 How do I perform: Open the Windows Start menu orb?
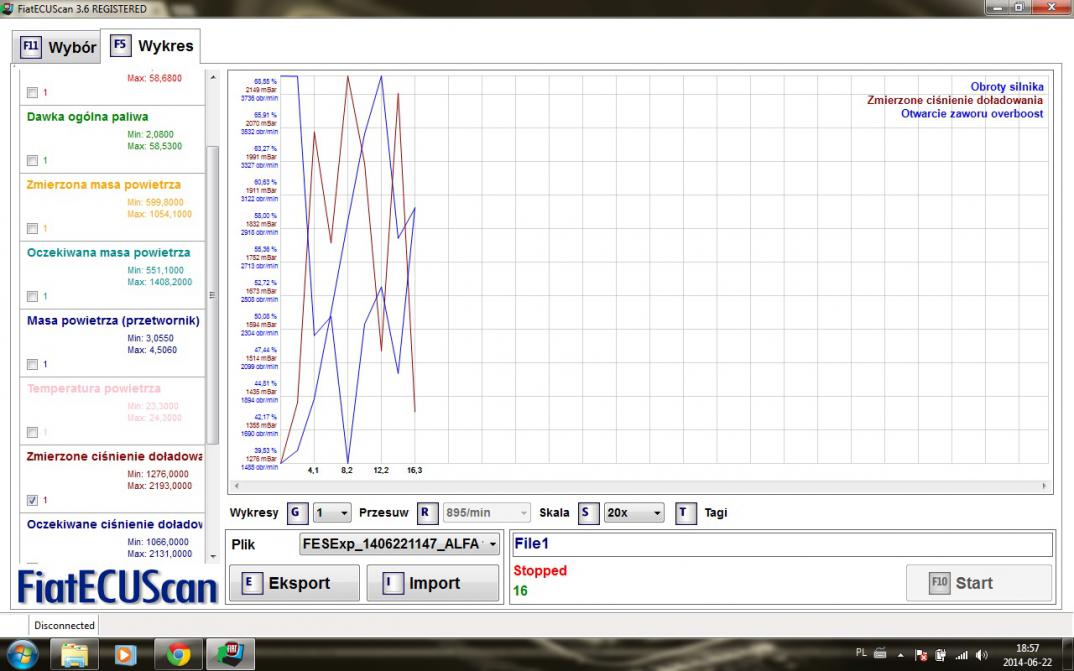coord(21,655)
